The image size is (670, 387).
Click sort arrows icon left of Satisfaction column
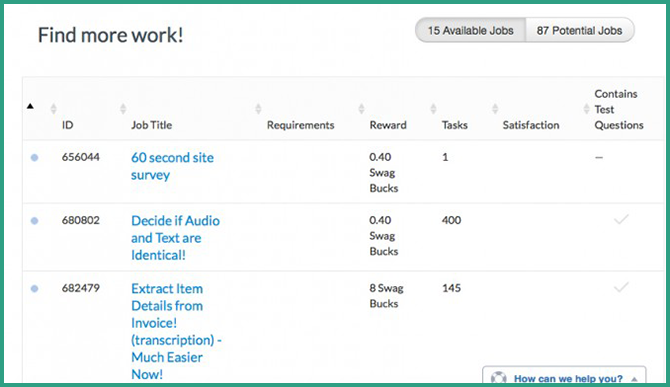tap(495, 109)
